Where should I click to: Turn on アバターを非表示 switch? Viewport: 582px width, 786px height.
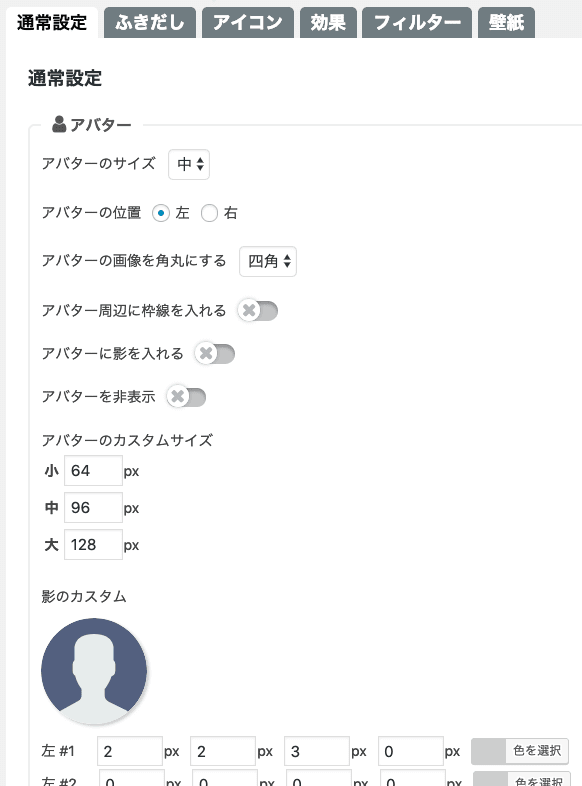tap(186, 397)
